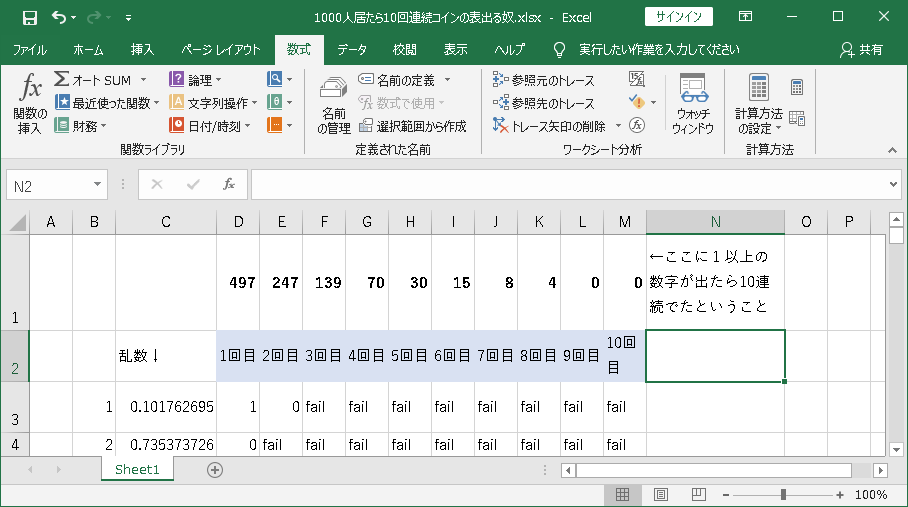Click the zoom slider handle in status bar
This screenshot has height=507, width=908.
pyautogui.click(x=783, y=495)
